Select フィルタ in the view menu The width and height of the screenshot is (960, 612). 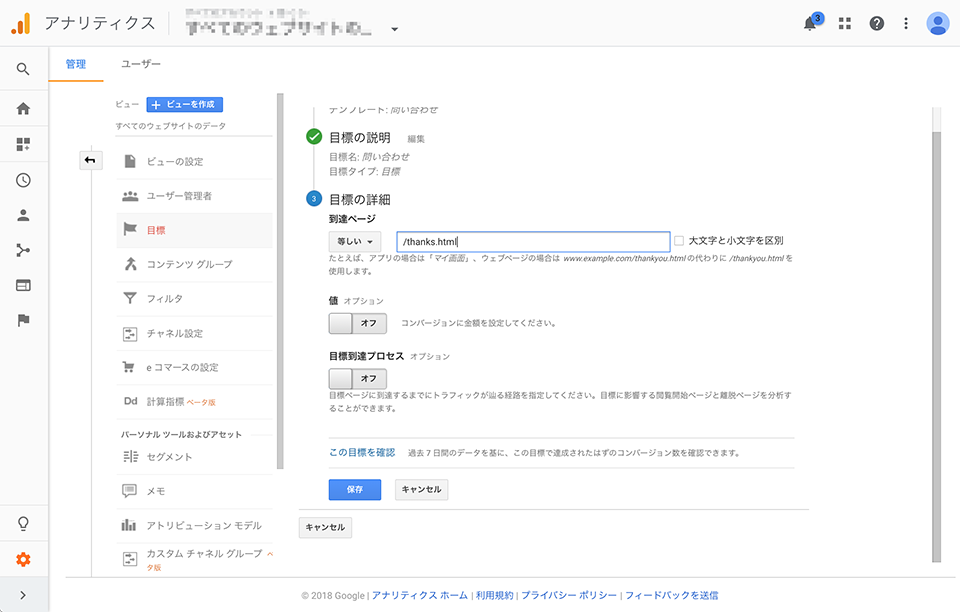click(x=164, y=298)
